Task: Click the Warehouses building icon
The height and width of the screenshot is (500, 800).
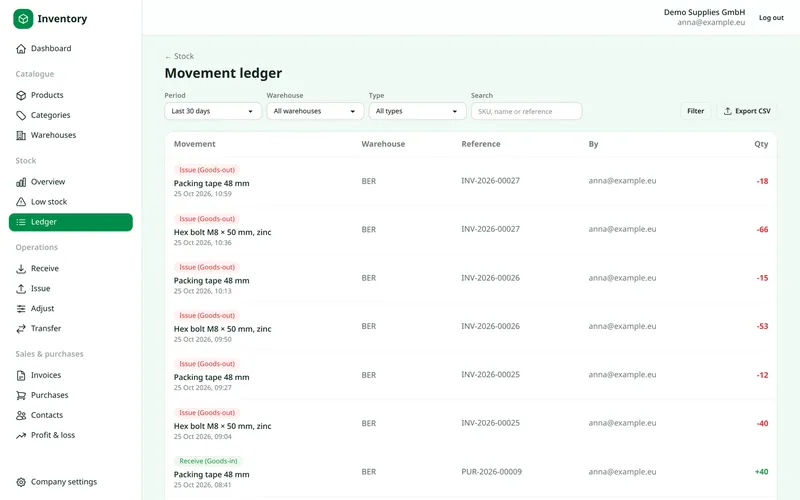Action: pos(21,135)
